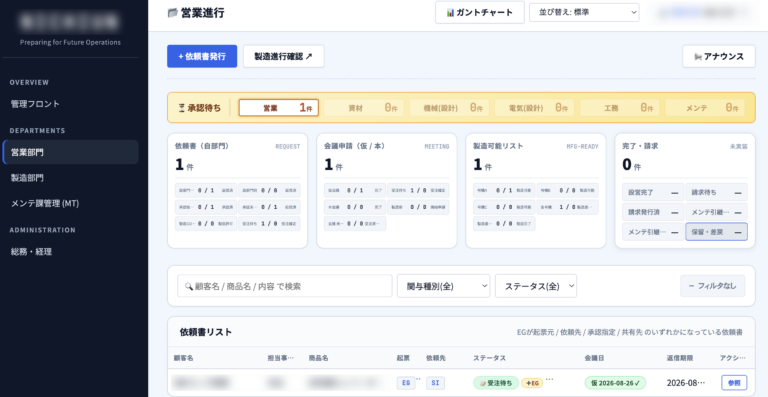
Task: Expand the ステータス(全) dropdown
Action: point(536,286)
